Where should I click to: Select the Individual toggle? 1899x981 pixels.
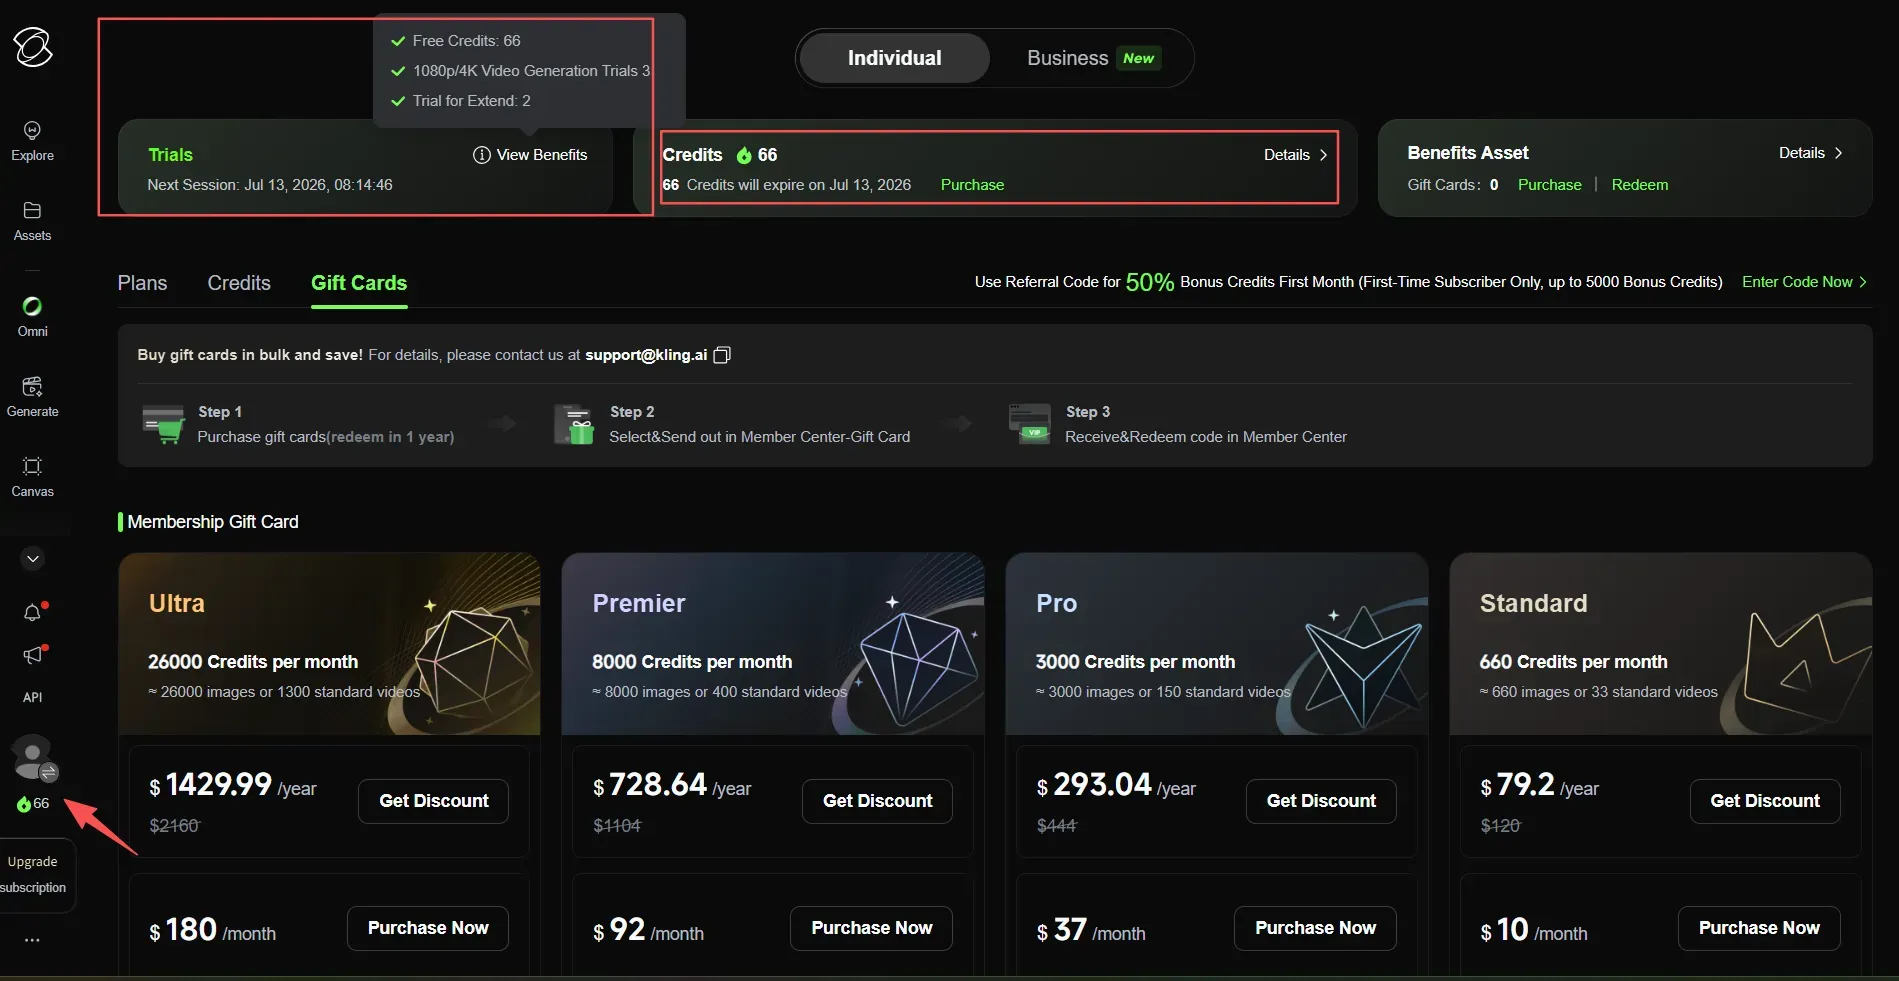coord(894,58)
